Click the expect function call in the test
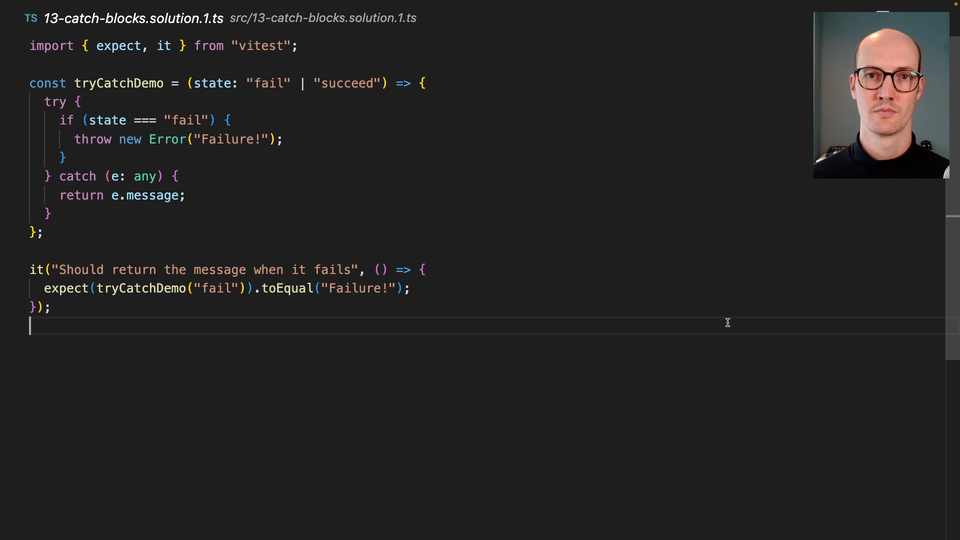960x540 pixels. tap(66, 288)
